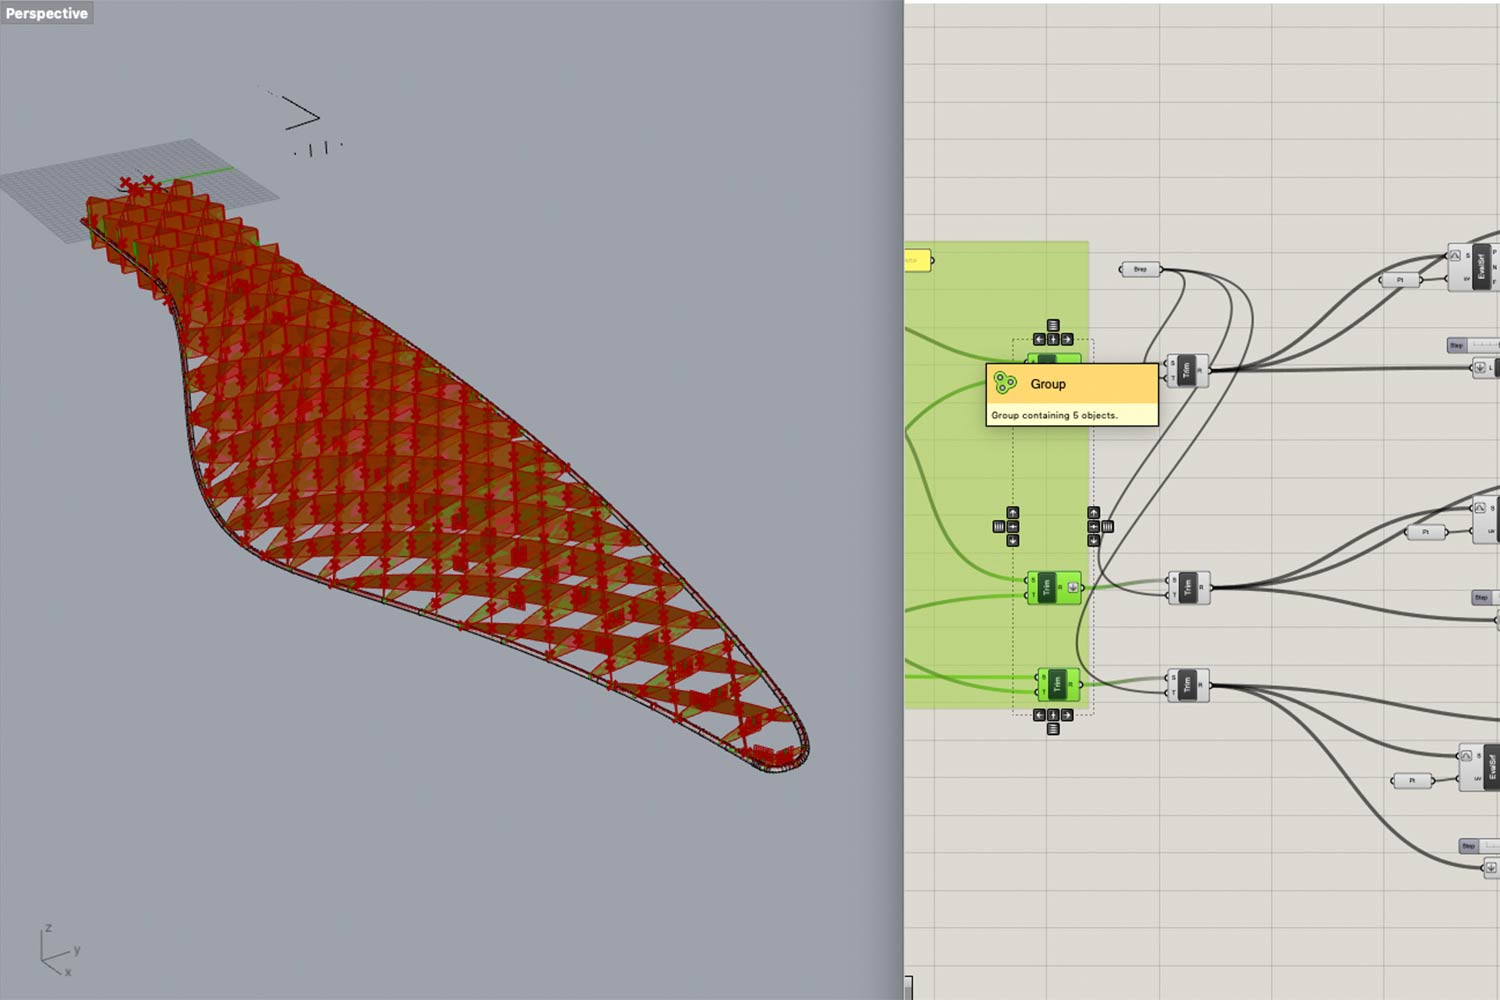Select the bottom Pt parameter node
The width and height of the screenshot is (1500, 1000).
[1412, 780]
